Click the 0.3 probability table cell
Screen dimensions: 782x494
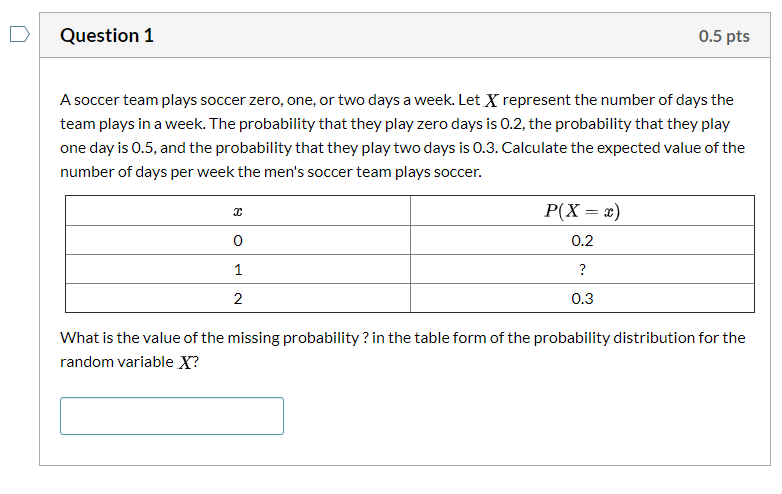(x=582, y=298)
